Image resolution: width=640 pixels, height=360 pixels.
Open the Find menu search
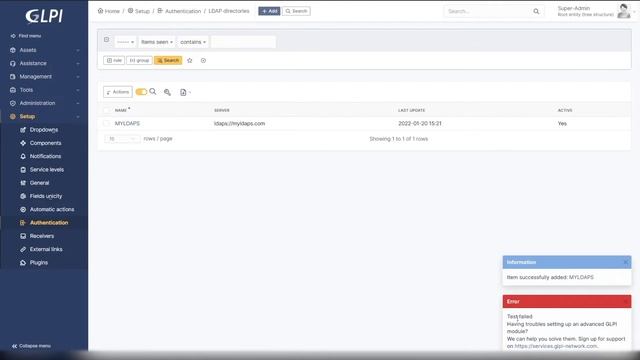coord(26,36)
